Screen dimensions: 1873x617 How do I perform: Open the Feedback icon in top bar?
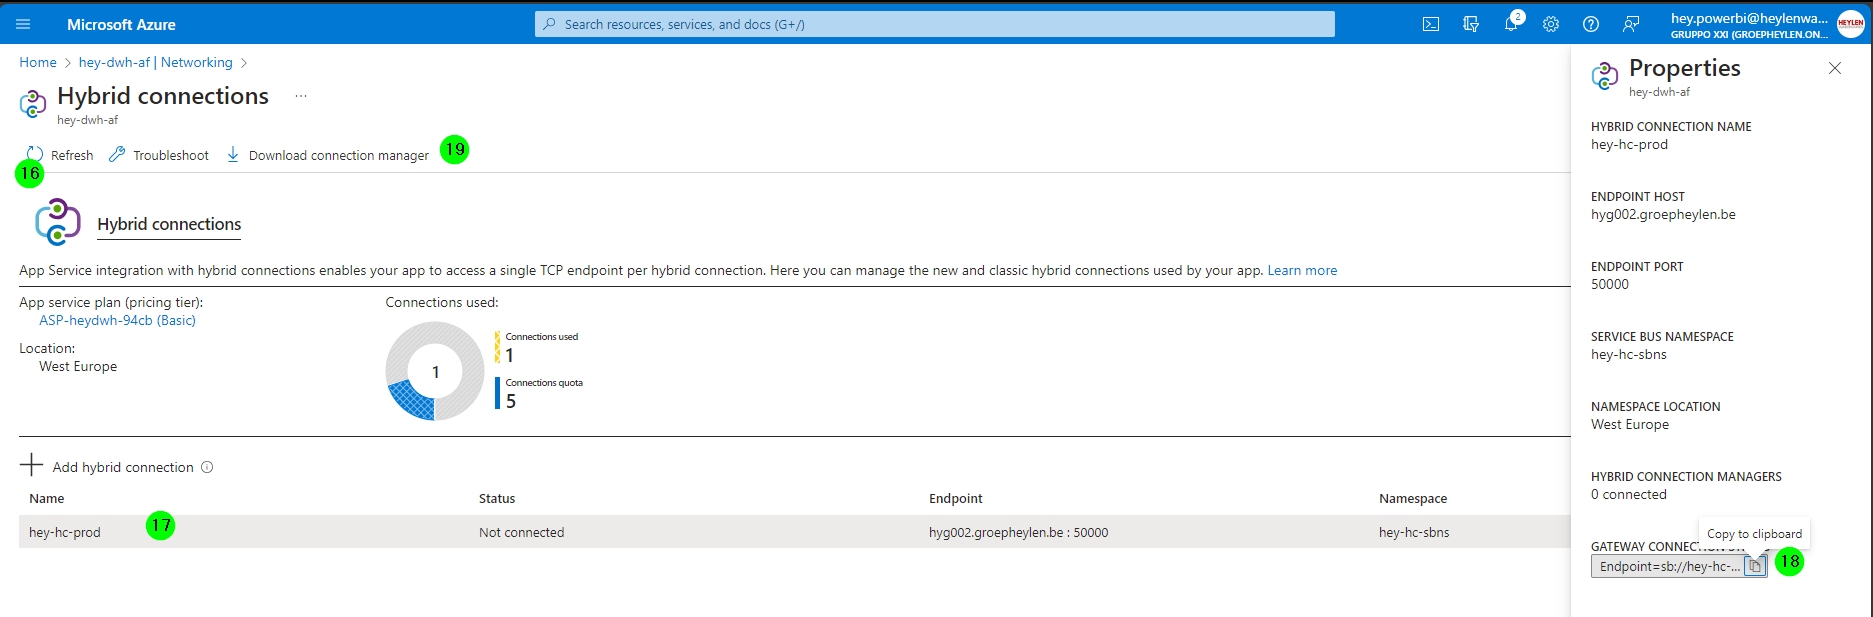coord(1631,24)
